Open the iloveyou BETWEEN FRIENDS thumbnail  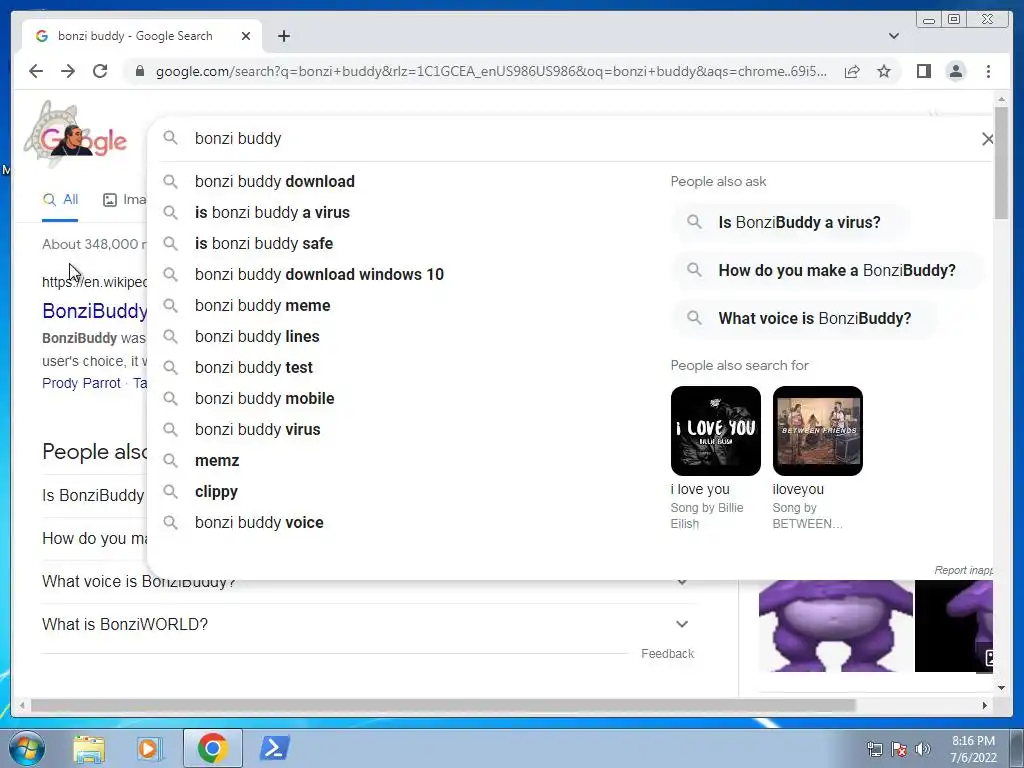[818, 430]
